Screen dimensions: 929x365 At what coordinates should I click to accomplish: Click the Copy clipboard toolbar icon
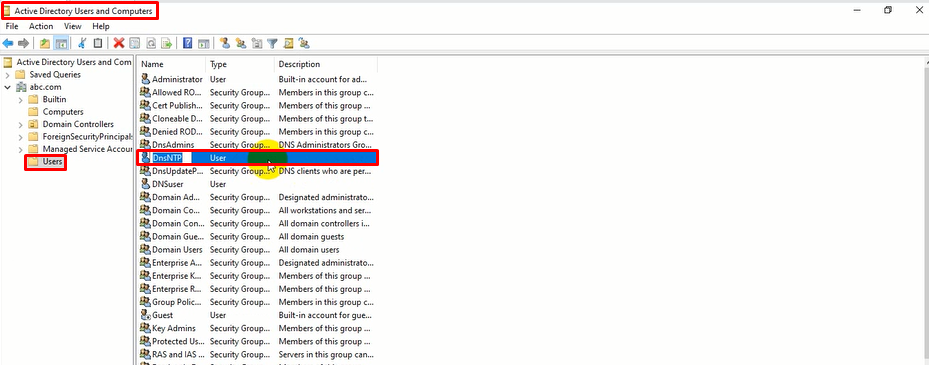tap(98, 43)
